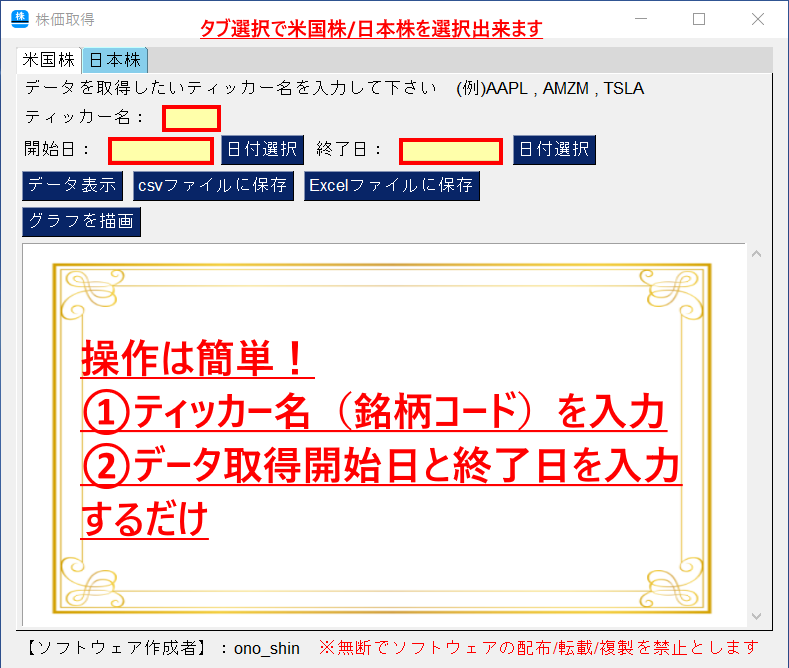Click the scrollbar down arrow

coord(756,616)
